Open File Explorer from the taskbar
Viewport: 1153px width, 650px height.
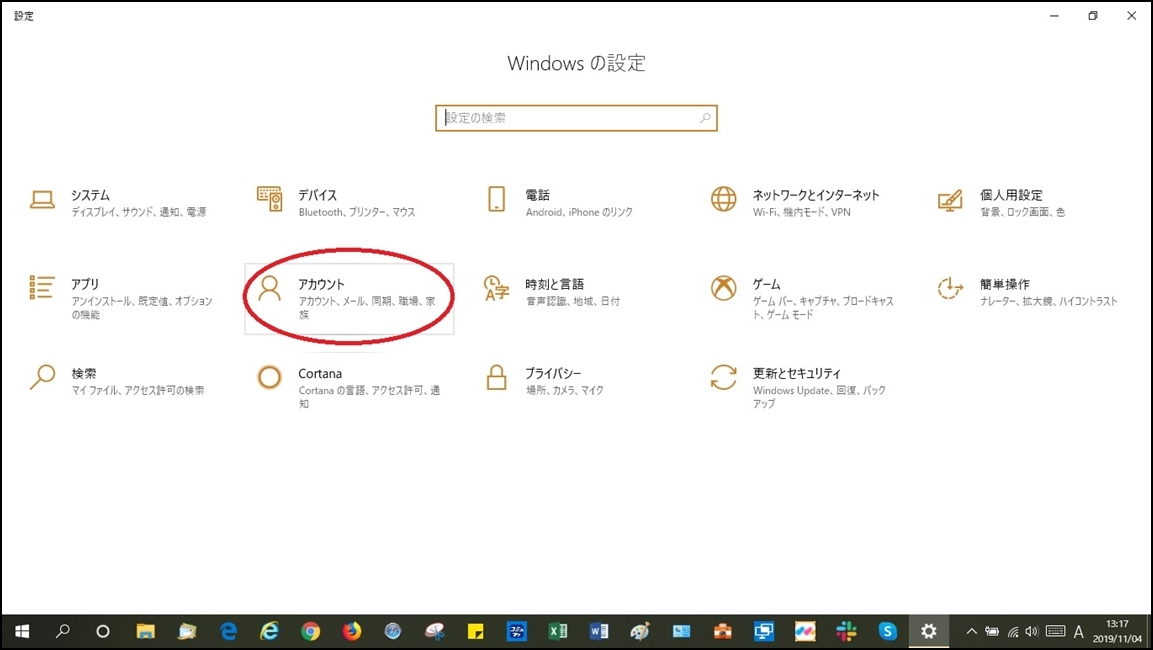click(x=146, y=631)
